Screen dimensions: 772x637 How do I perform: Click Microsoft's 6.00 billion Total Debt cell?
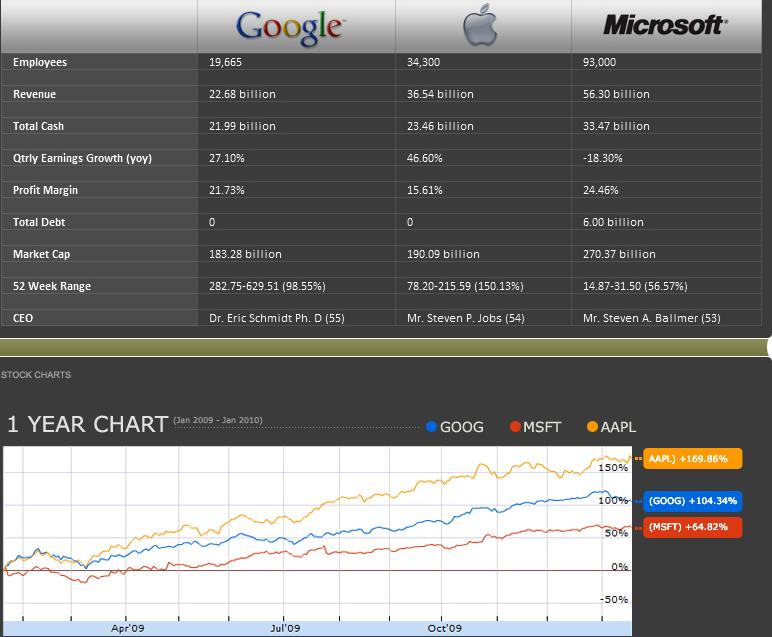tap(613, 222)
